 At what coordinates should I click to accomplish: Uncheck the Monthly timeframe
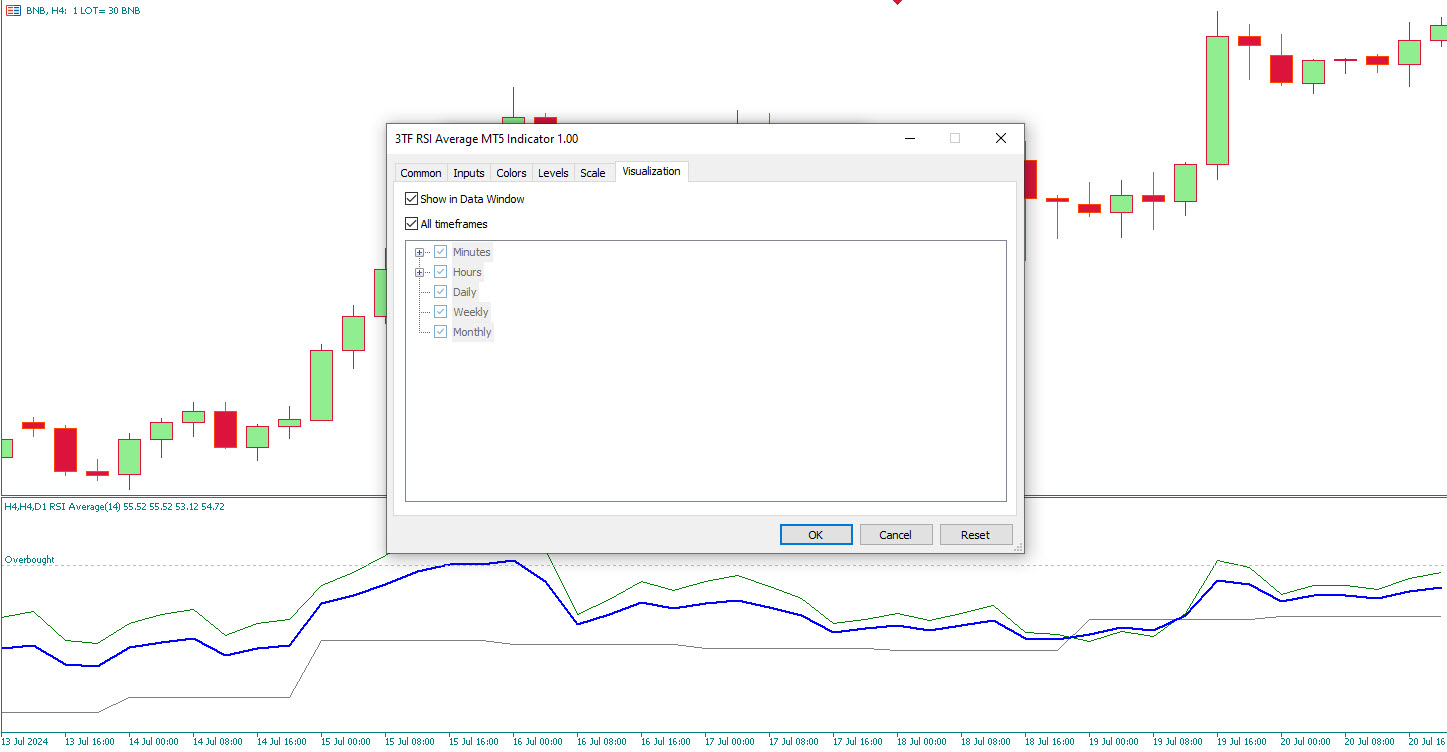(x=440, y=331)
